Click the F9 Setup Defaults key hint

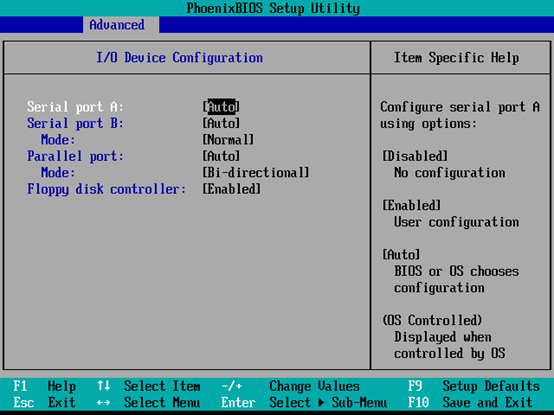(474, 386)
